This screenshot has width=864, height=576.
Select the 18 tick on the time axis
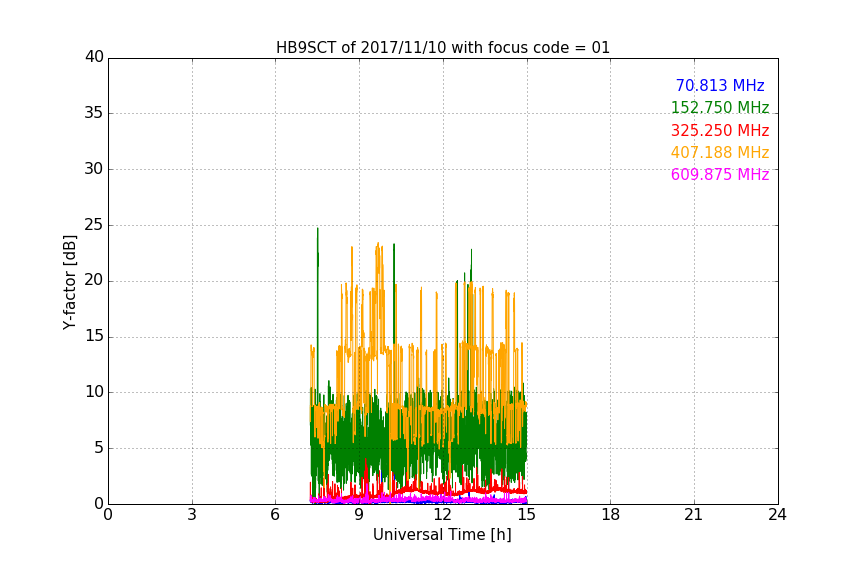tap(610, 515)
